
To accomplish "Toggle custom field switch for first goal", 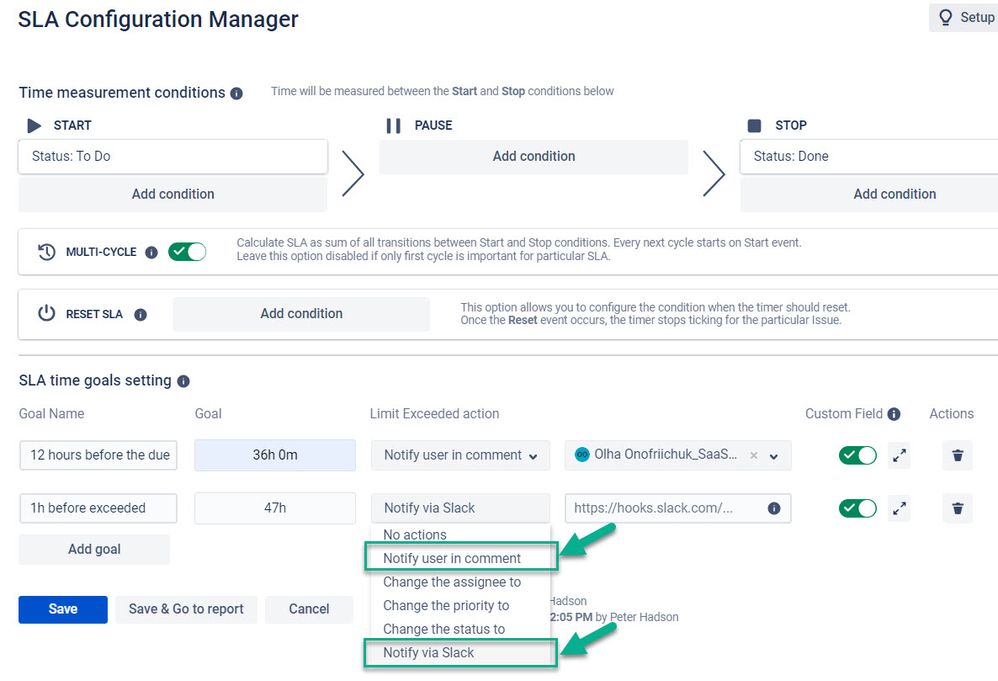I will click(857, 455).
